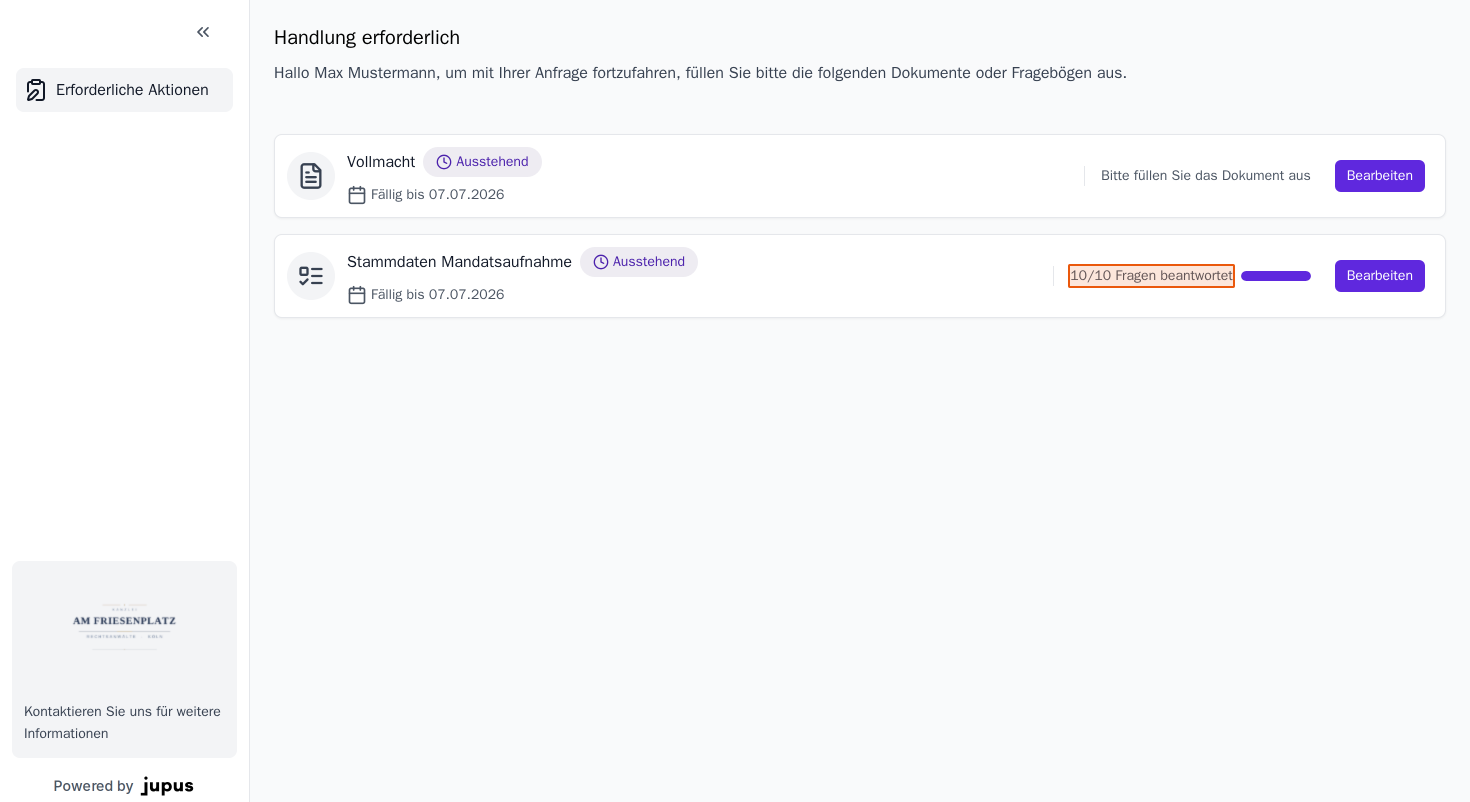
Task: Click the document icon for Vollmacht
Action: [x=311, y=176]
